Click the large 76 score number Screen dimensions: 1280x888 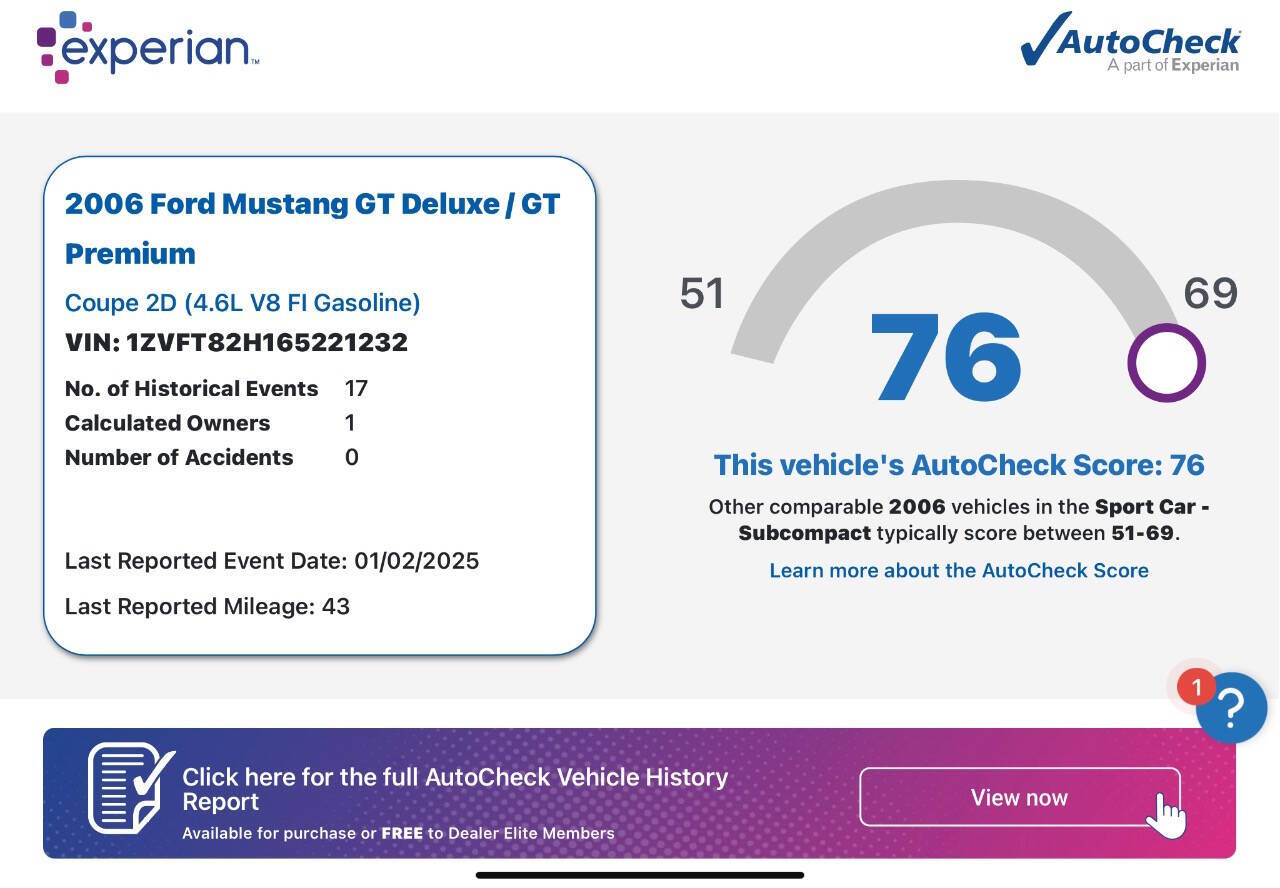(946, 358)
